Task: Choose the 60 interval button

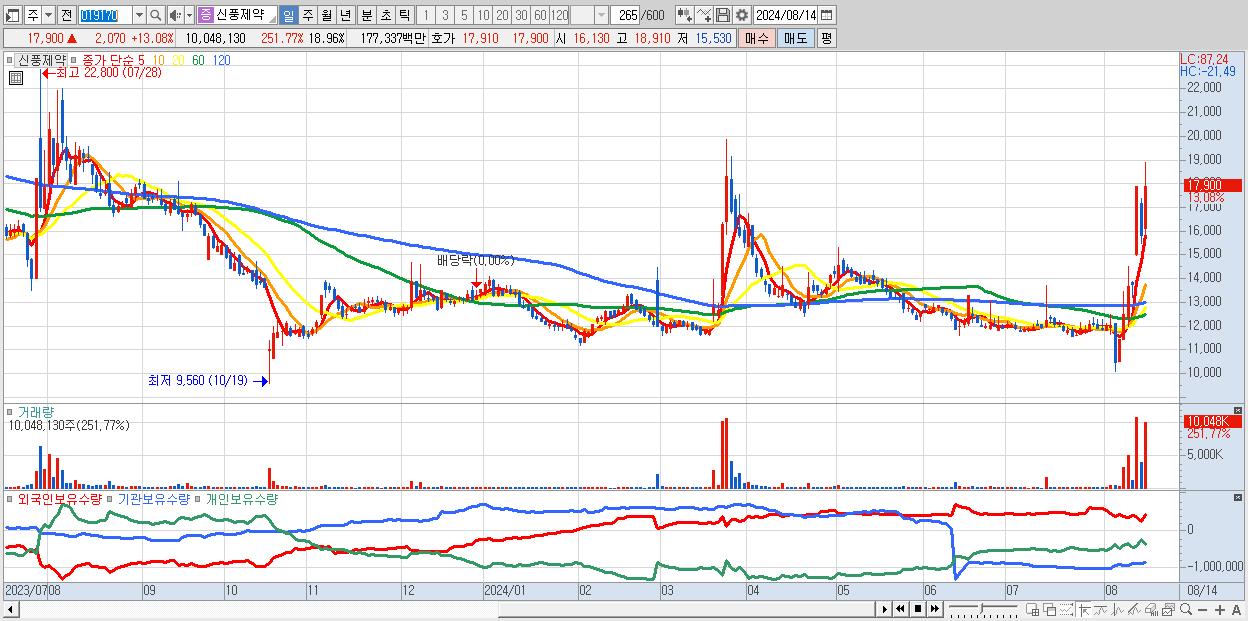Action: [540, 15]
